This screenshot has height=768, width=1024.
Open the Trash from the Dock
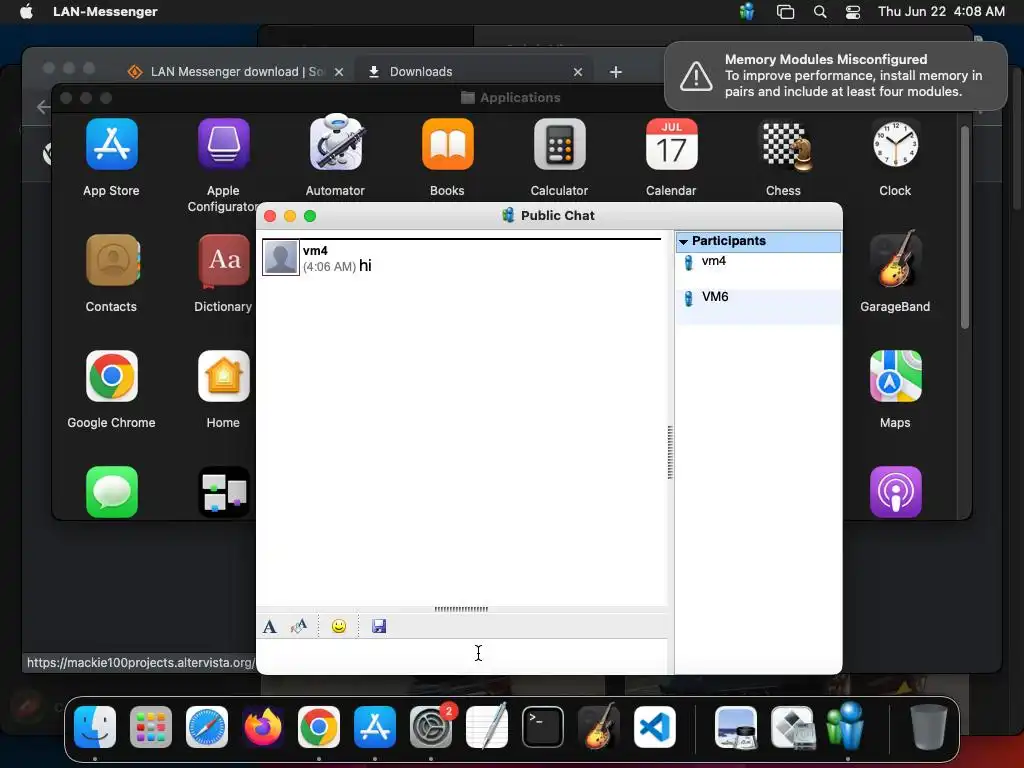click(928, 727)
